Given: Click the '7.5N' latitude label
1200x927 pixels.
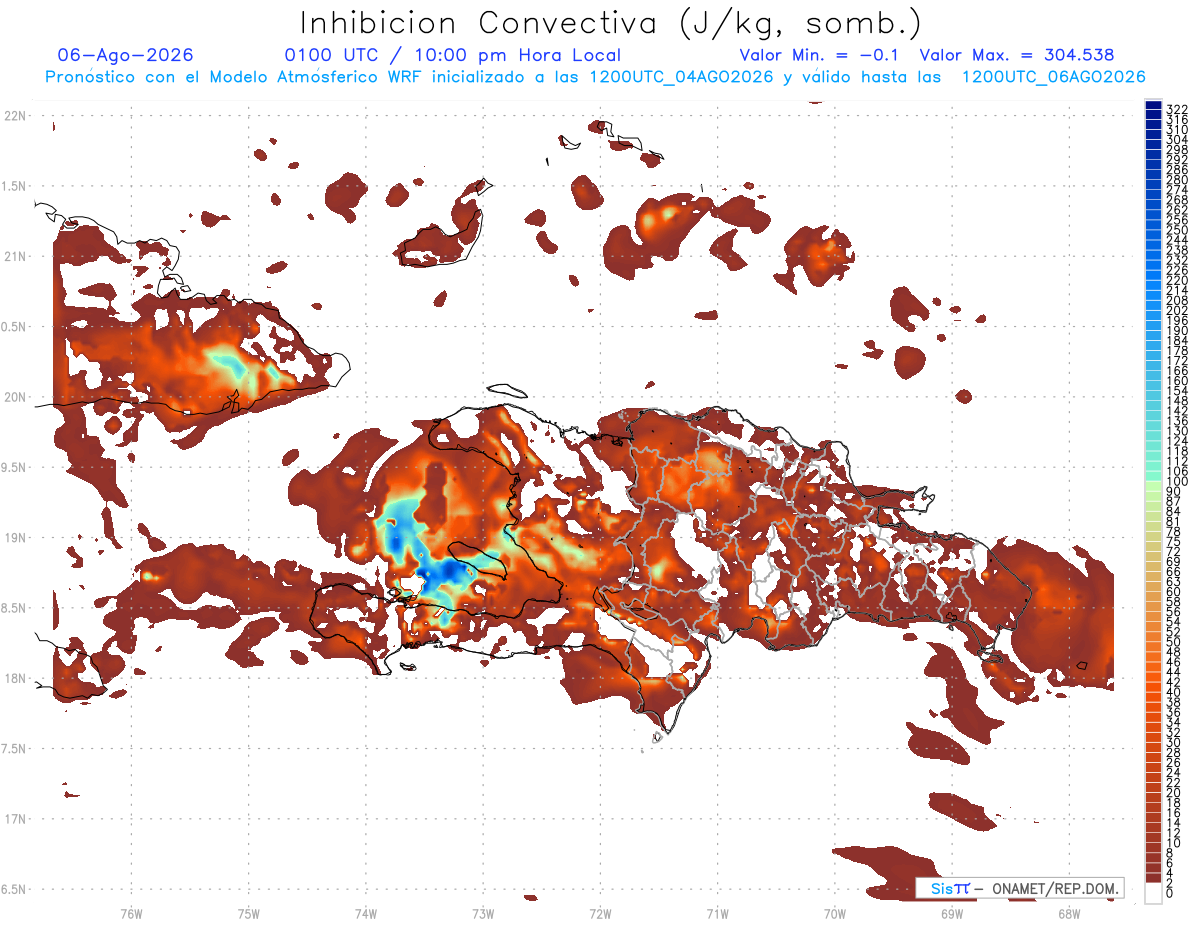Looking at the screenshot, I should 15,749.
